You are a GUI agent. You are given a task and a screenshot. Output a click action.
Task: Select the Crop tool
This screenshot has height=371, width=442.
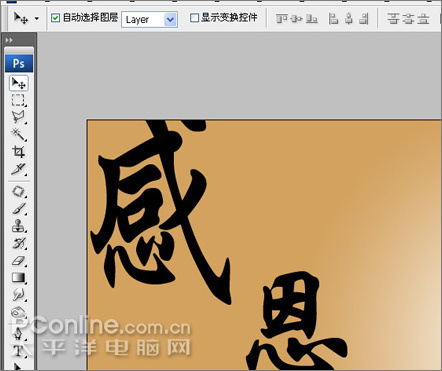tap(18, 152)
